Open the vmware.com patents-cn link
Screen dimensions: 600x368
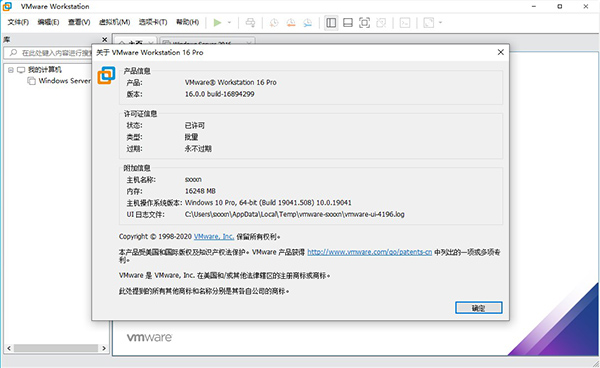click(x=370, y=252)
